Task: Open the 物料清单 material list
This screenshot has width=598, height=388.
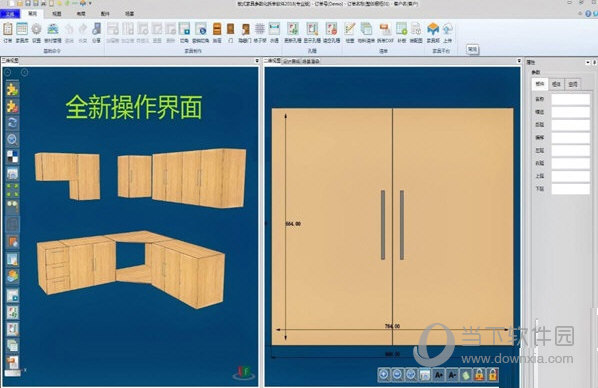Action: [366, 32]
